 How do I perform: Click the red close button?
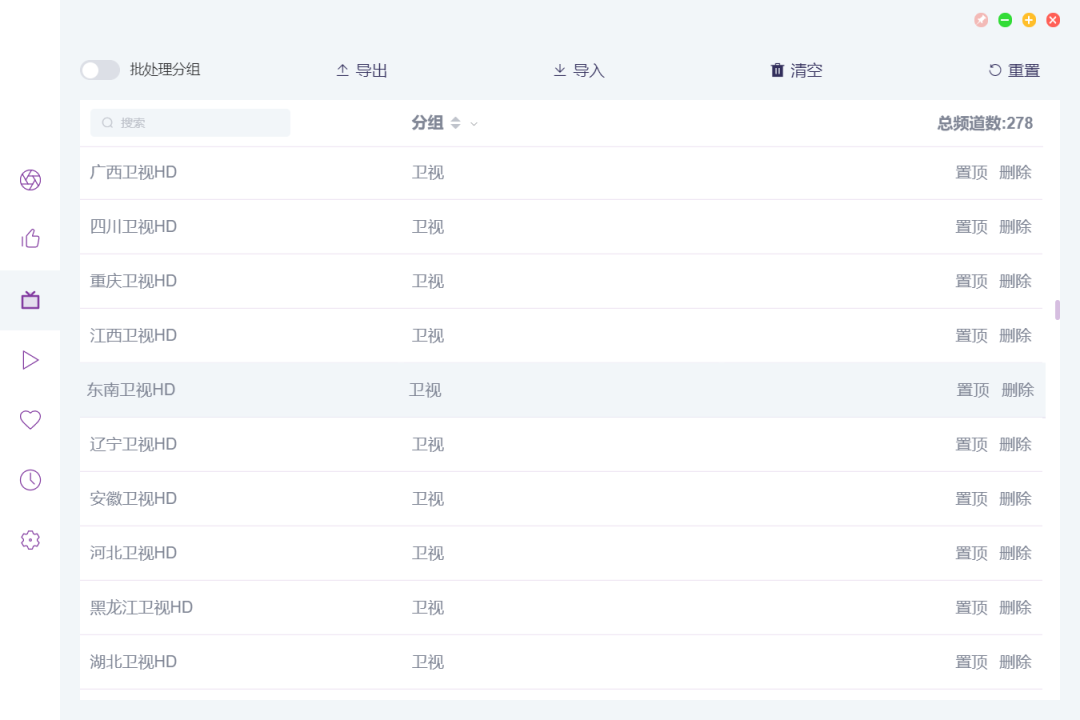tap(1053, 20)
